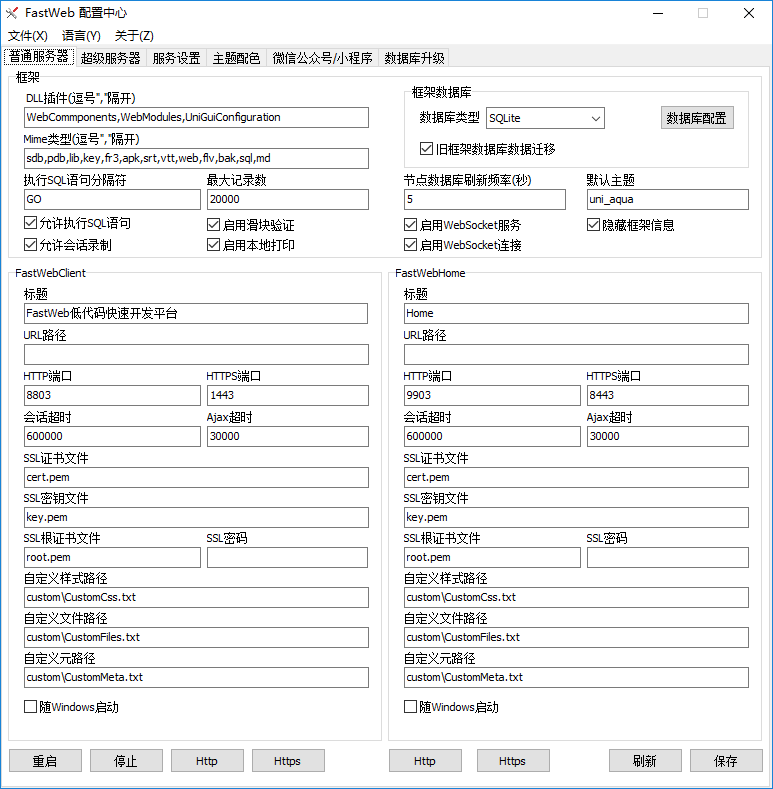Screen dimensions: 773x789
Task: Enable 随Windows启动 under FastWebClient
Action: [x=31, y=707]
